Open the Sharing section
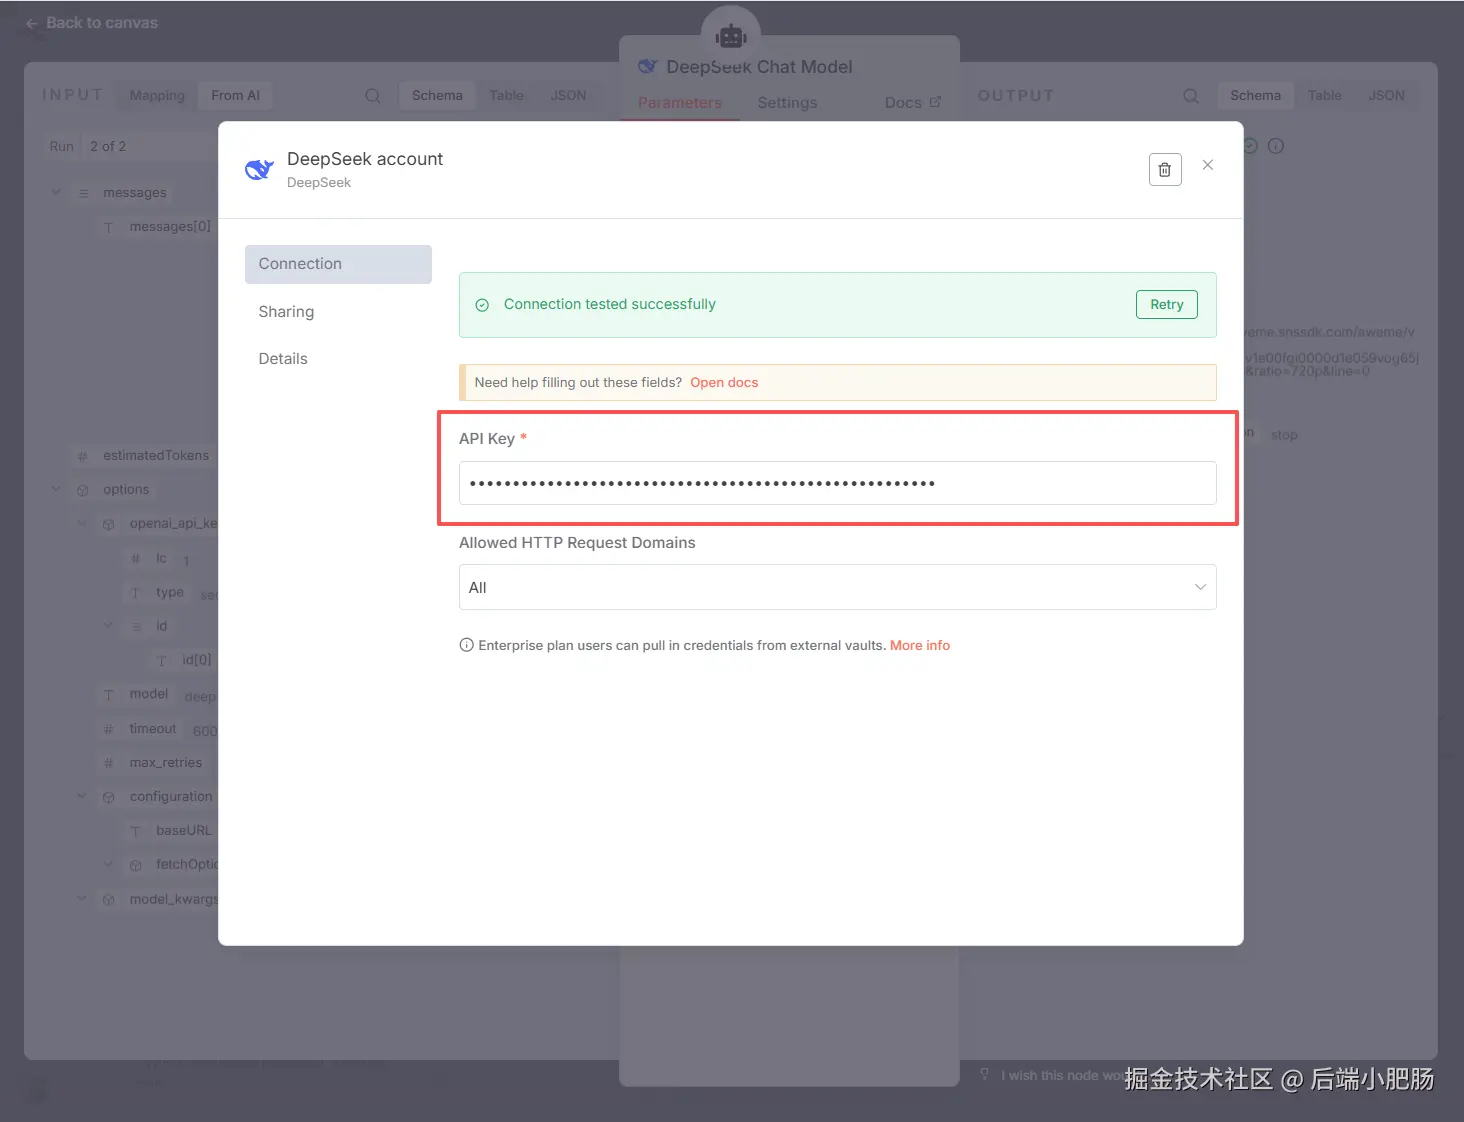 point(286,312)
